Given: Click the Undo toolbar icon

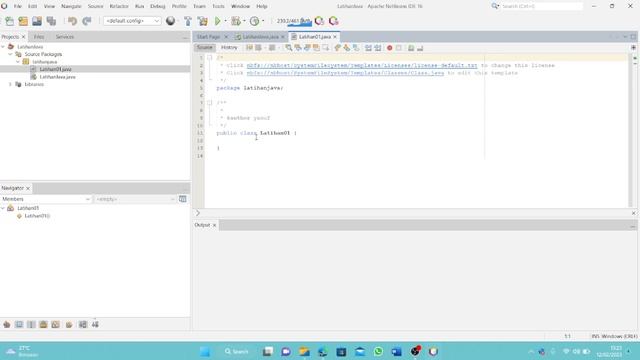Looking at the screenshot, I should pos(73,21).
